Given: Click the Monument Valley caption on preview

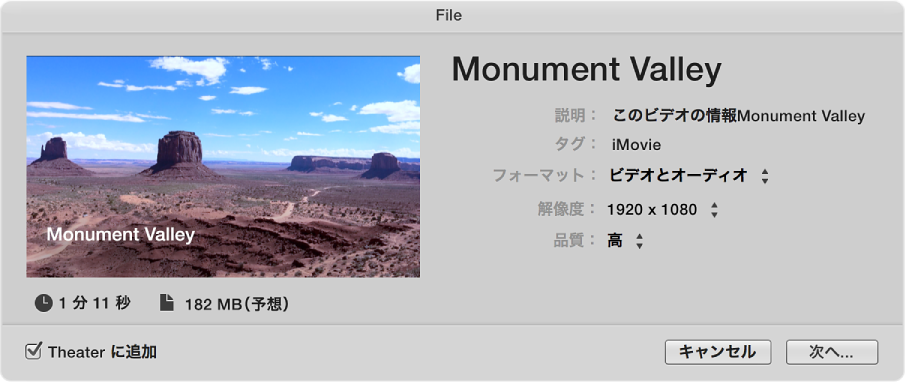Looking at the screenshot, I should point(121,234).
